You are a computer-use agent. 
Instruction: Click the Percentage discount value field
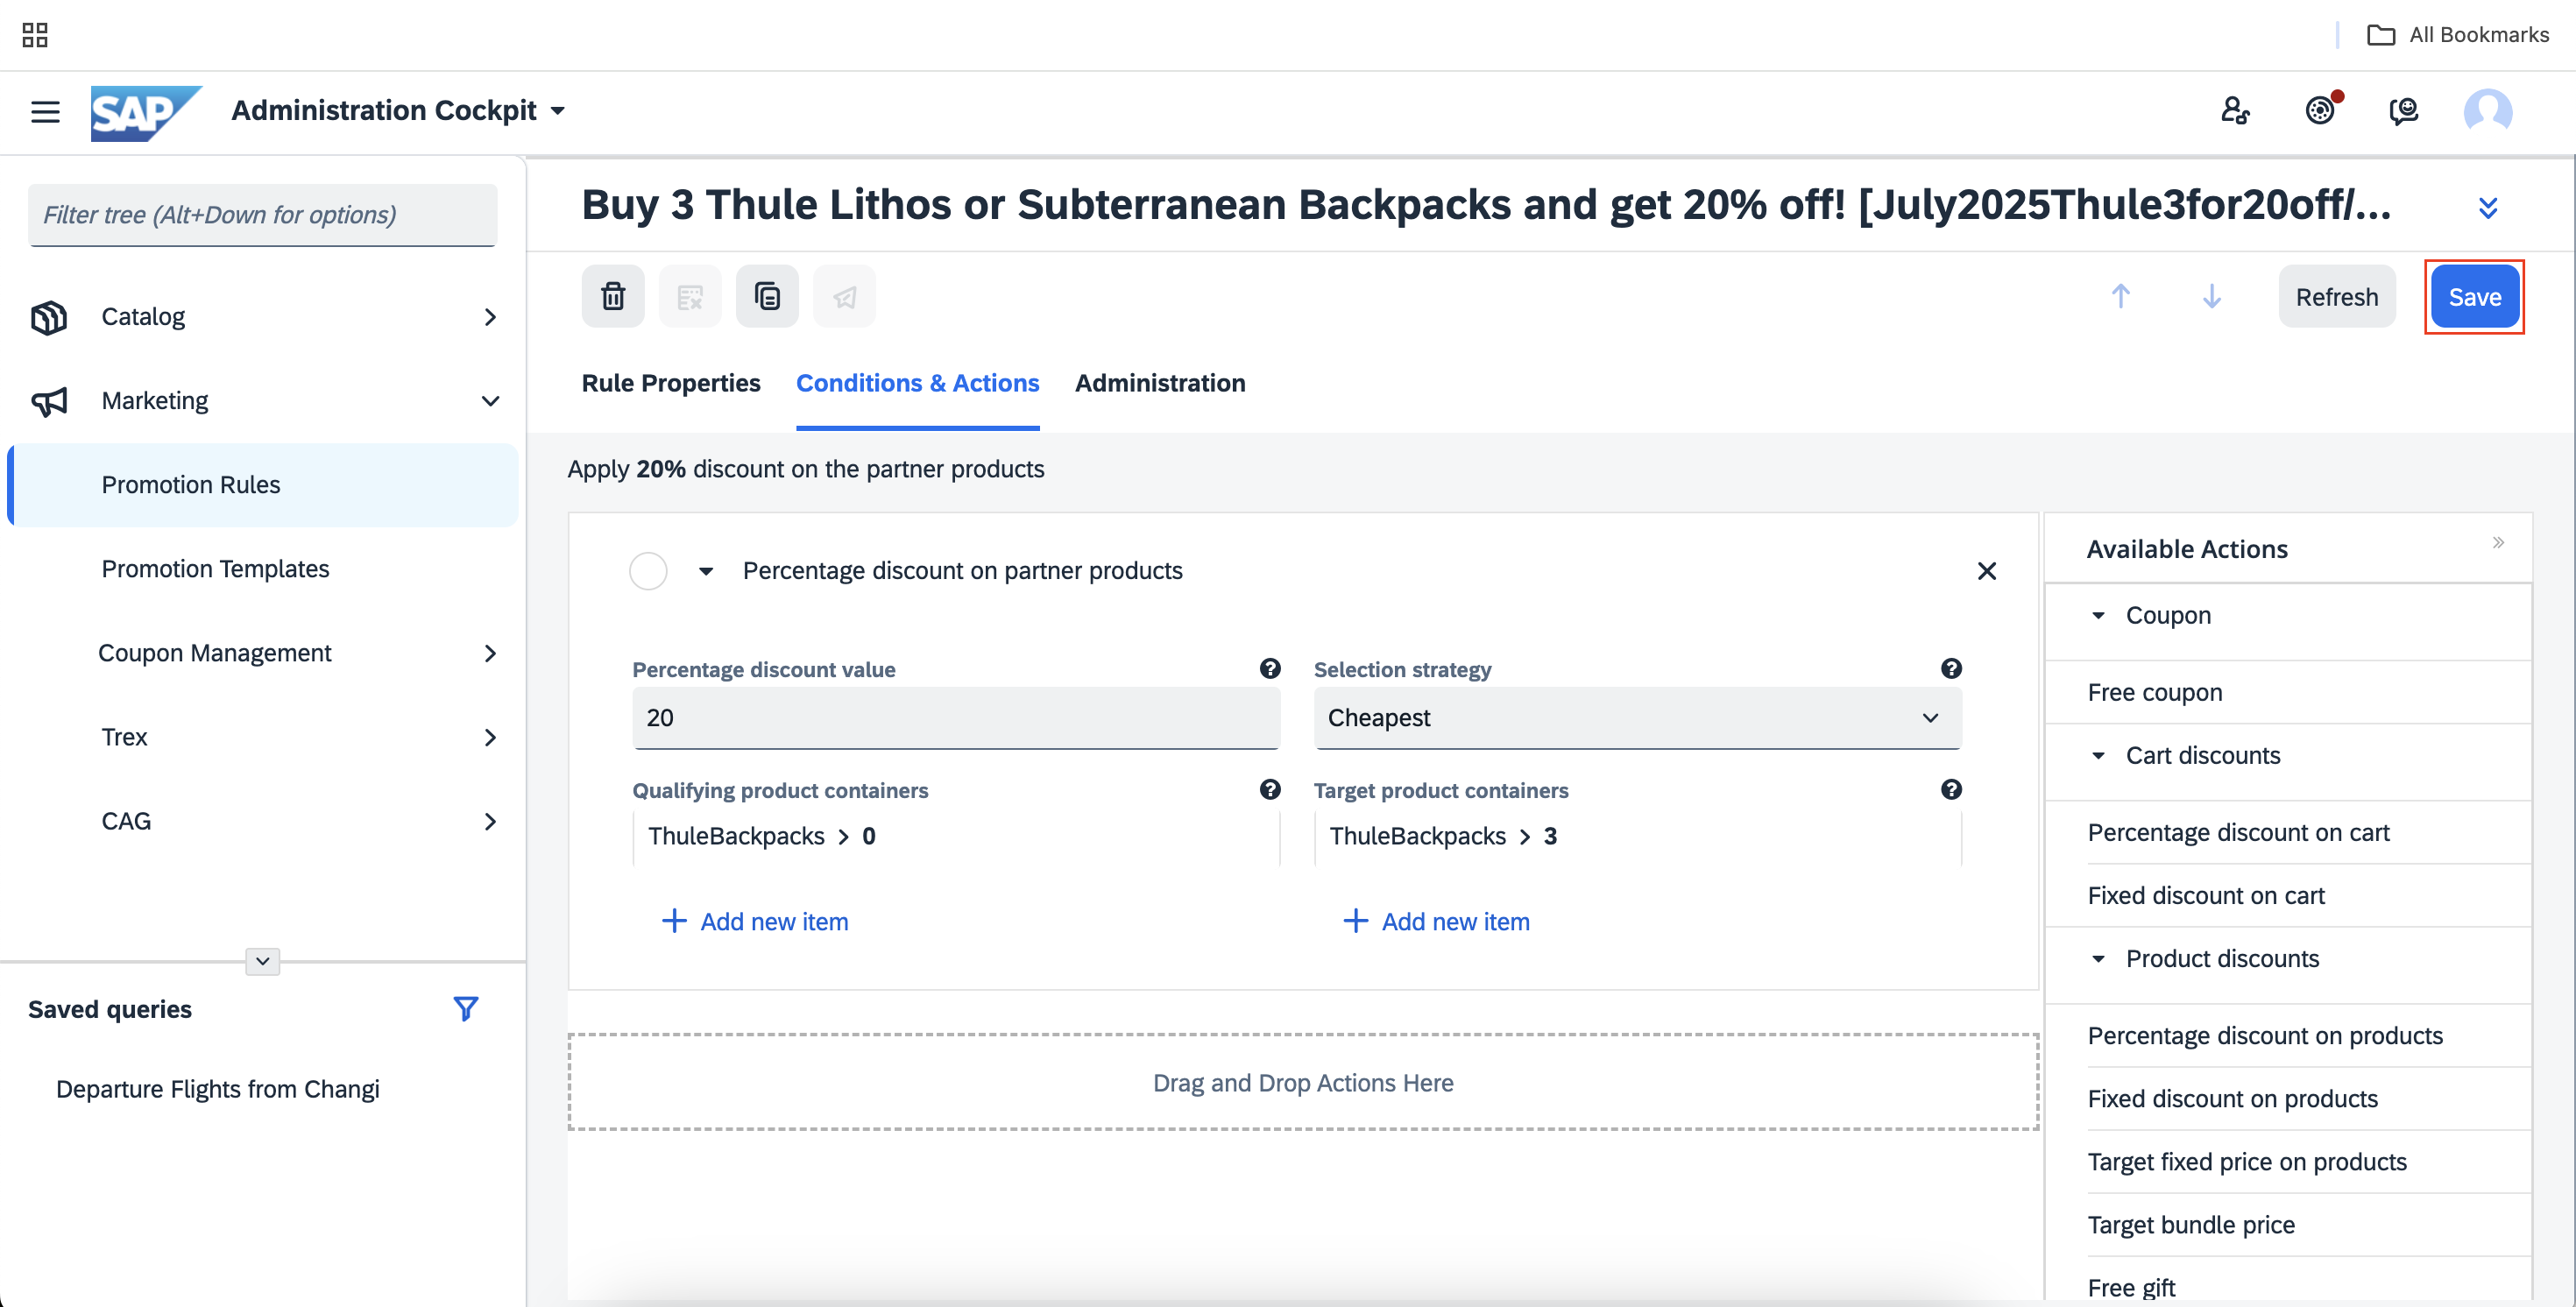click(x=956, y=717)
